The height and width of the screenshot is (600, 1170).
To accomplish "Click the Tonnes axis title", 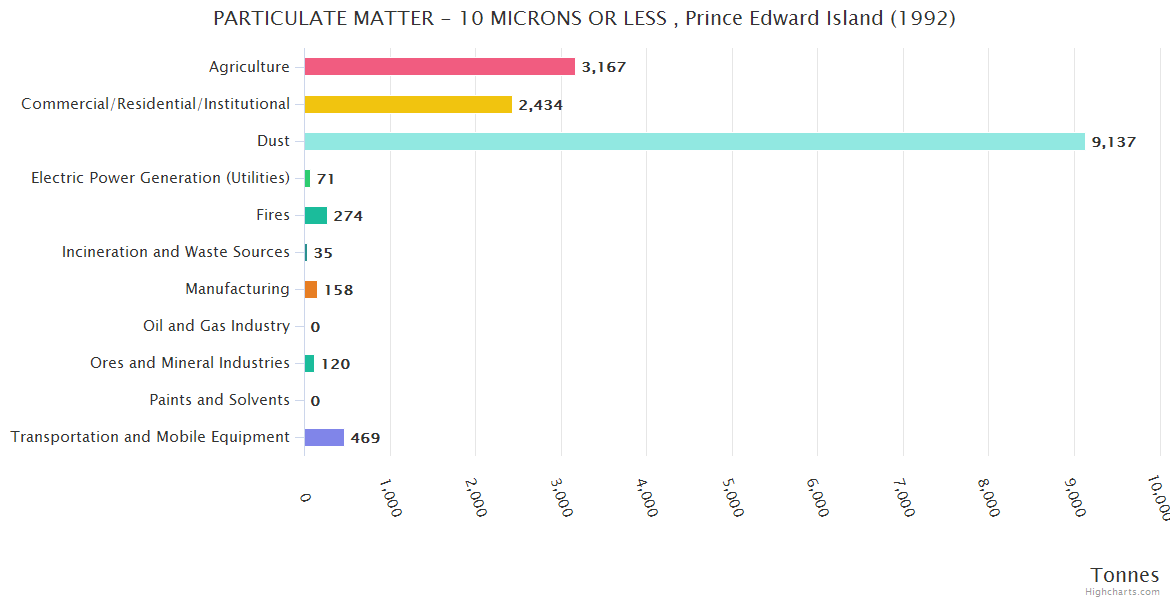I will pyautogui.click(x=1124, y=575).
